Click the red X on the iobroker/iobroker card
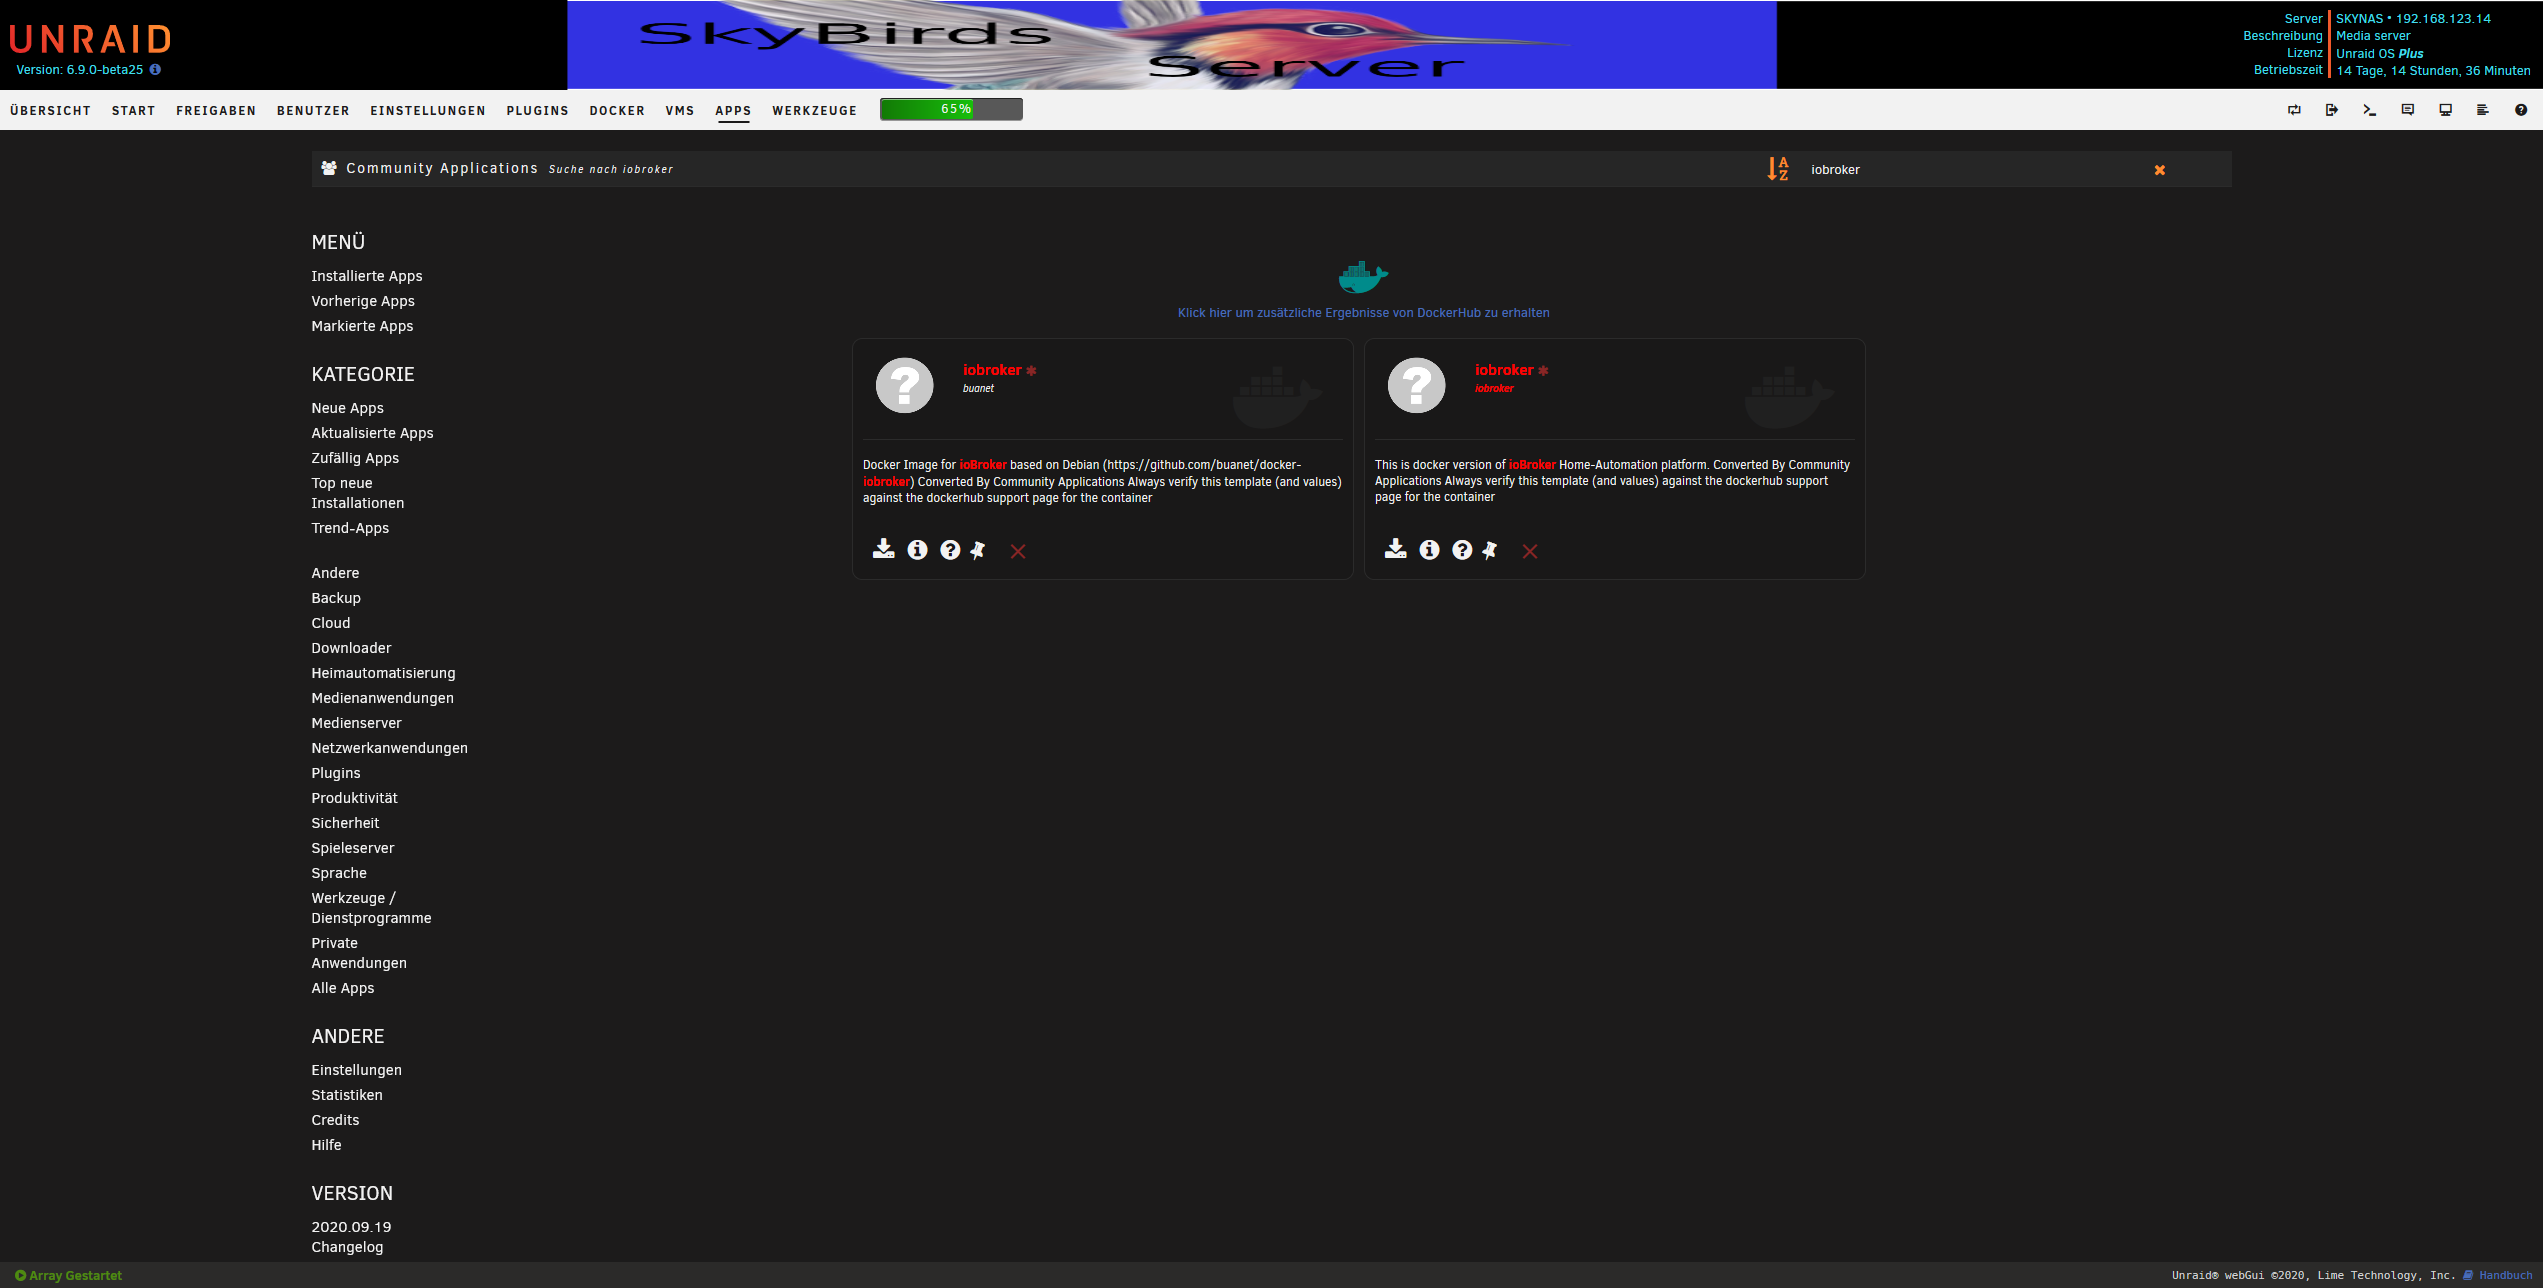This screenshot has height=1288, width=2543. 1530,551
